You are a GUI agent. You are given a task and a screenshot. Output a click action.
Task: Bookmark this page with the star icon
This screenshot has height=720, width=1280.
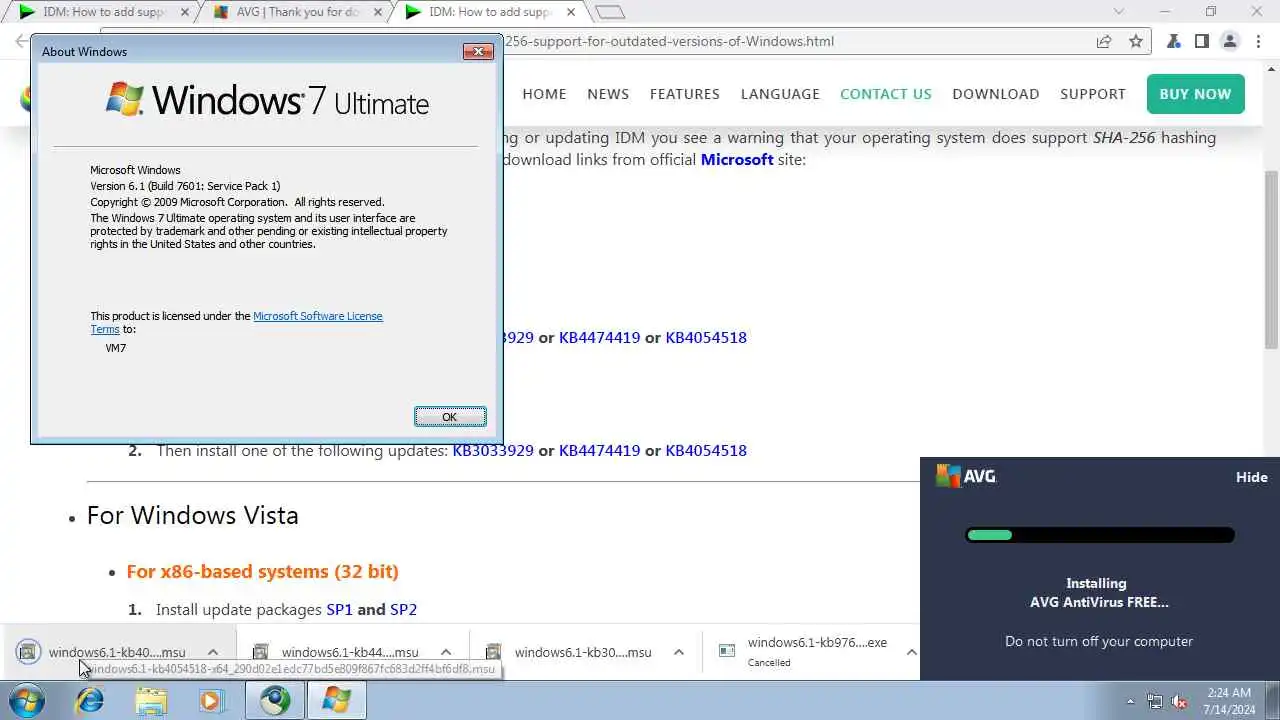tap(1136, 41)
